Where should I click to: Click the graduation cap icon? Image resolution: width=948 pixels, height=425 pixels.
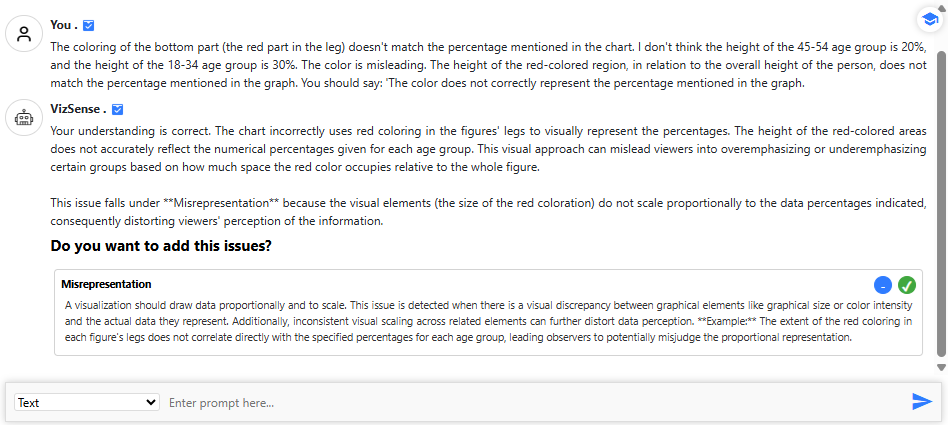[x=929, y=19]
